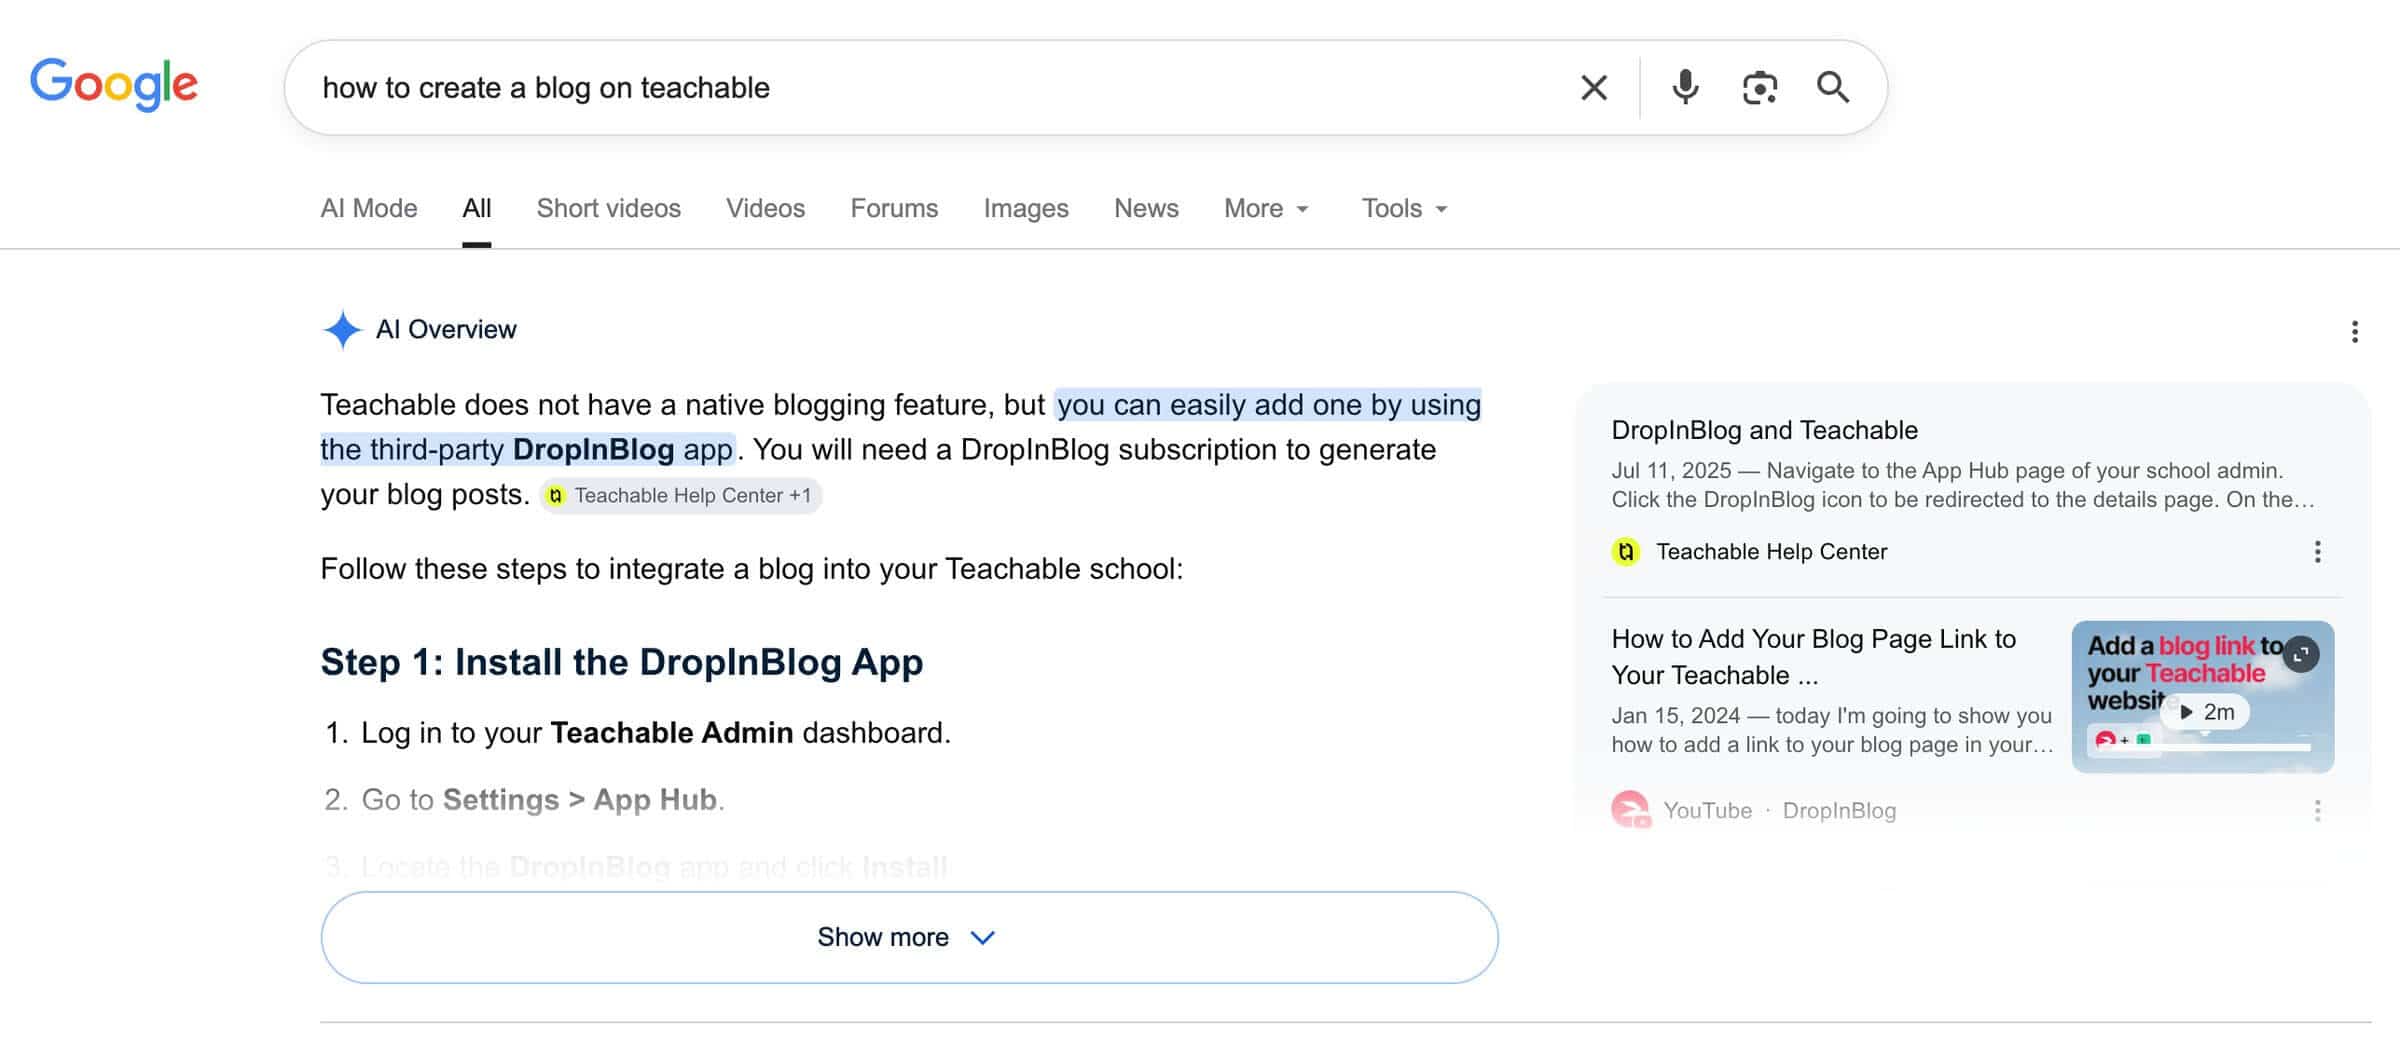
Task: Select the All results tab
Action: click(476, 208)
